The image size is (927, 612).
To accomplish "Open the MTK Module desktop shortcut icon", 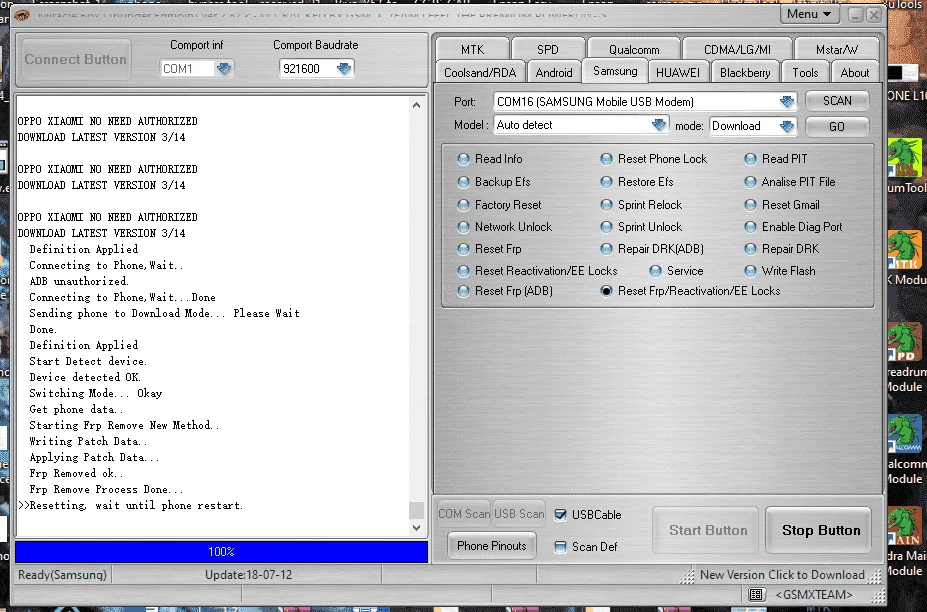I will point(905,250).
